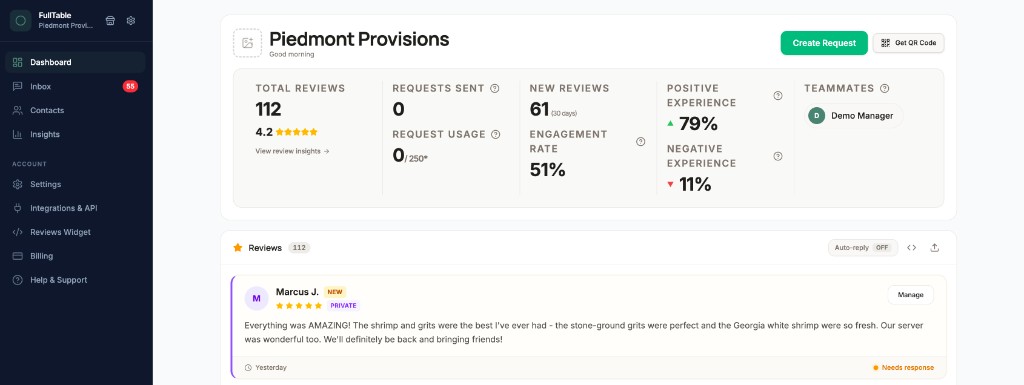The image size is (1024, 385).
Task: Click the 61 new reviews value
Action: pos(539,110)
